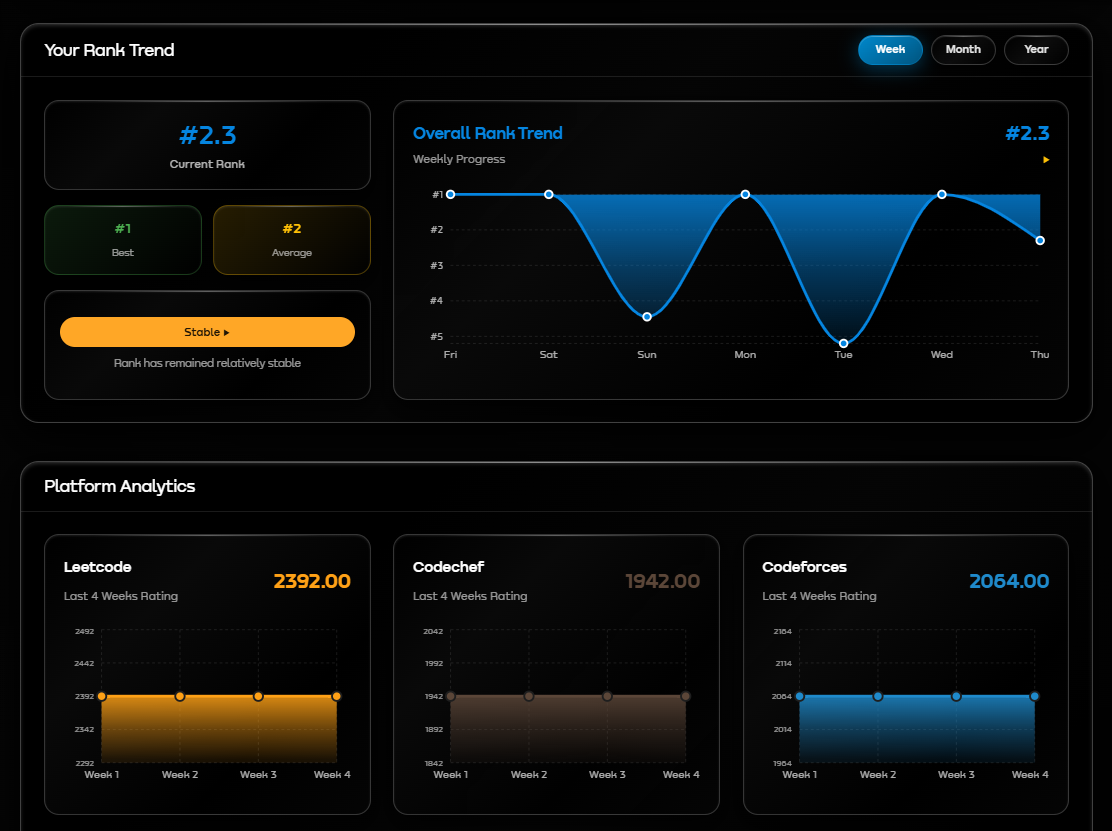Click Tuesday's lowest rank marker

[843, 341]
